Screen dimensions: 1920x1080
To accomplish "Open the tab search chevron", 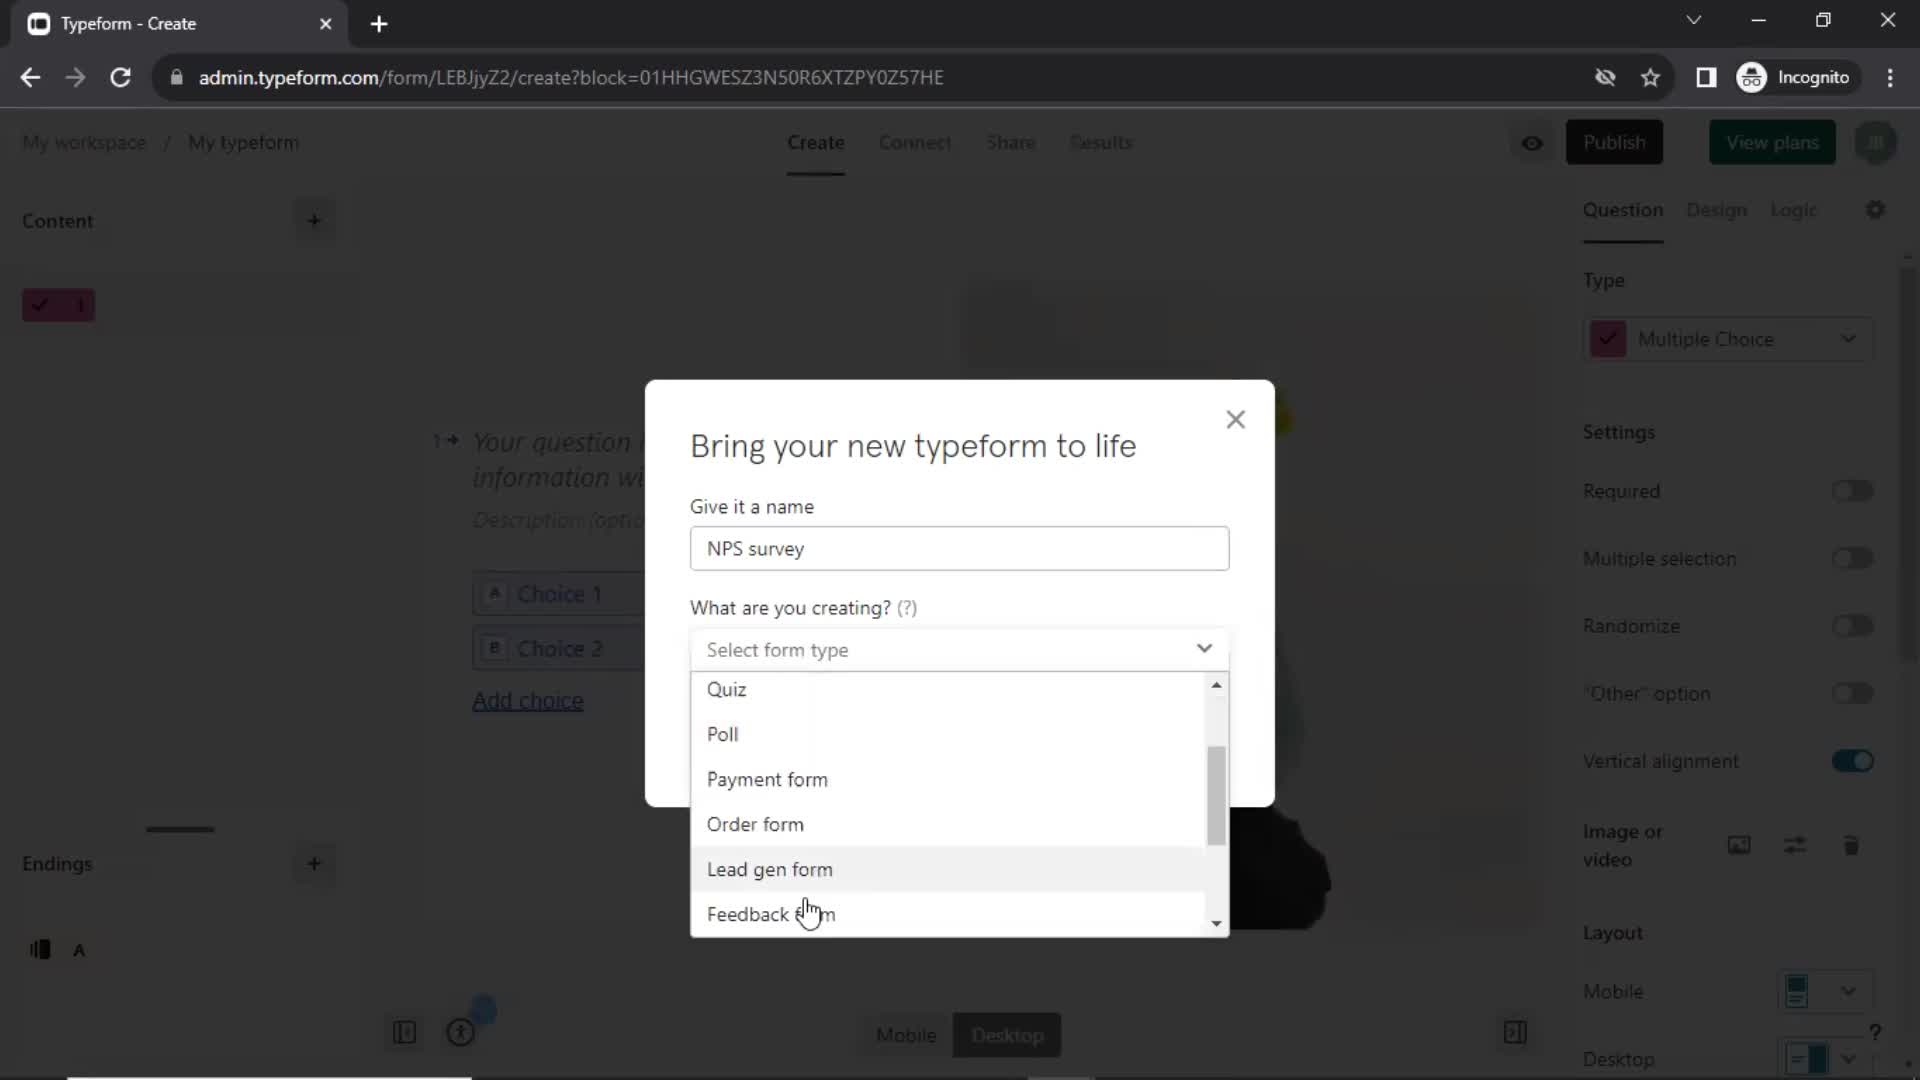I will click(x=1693, y=20).
